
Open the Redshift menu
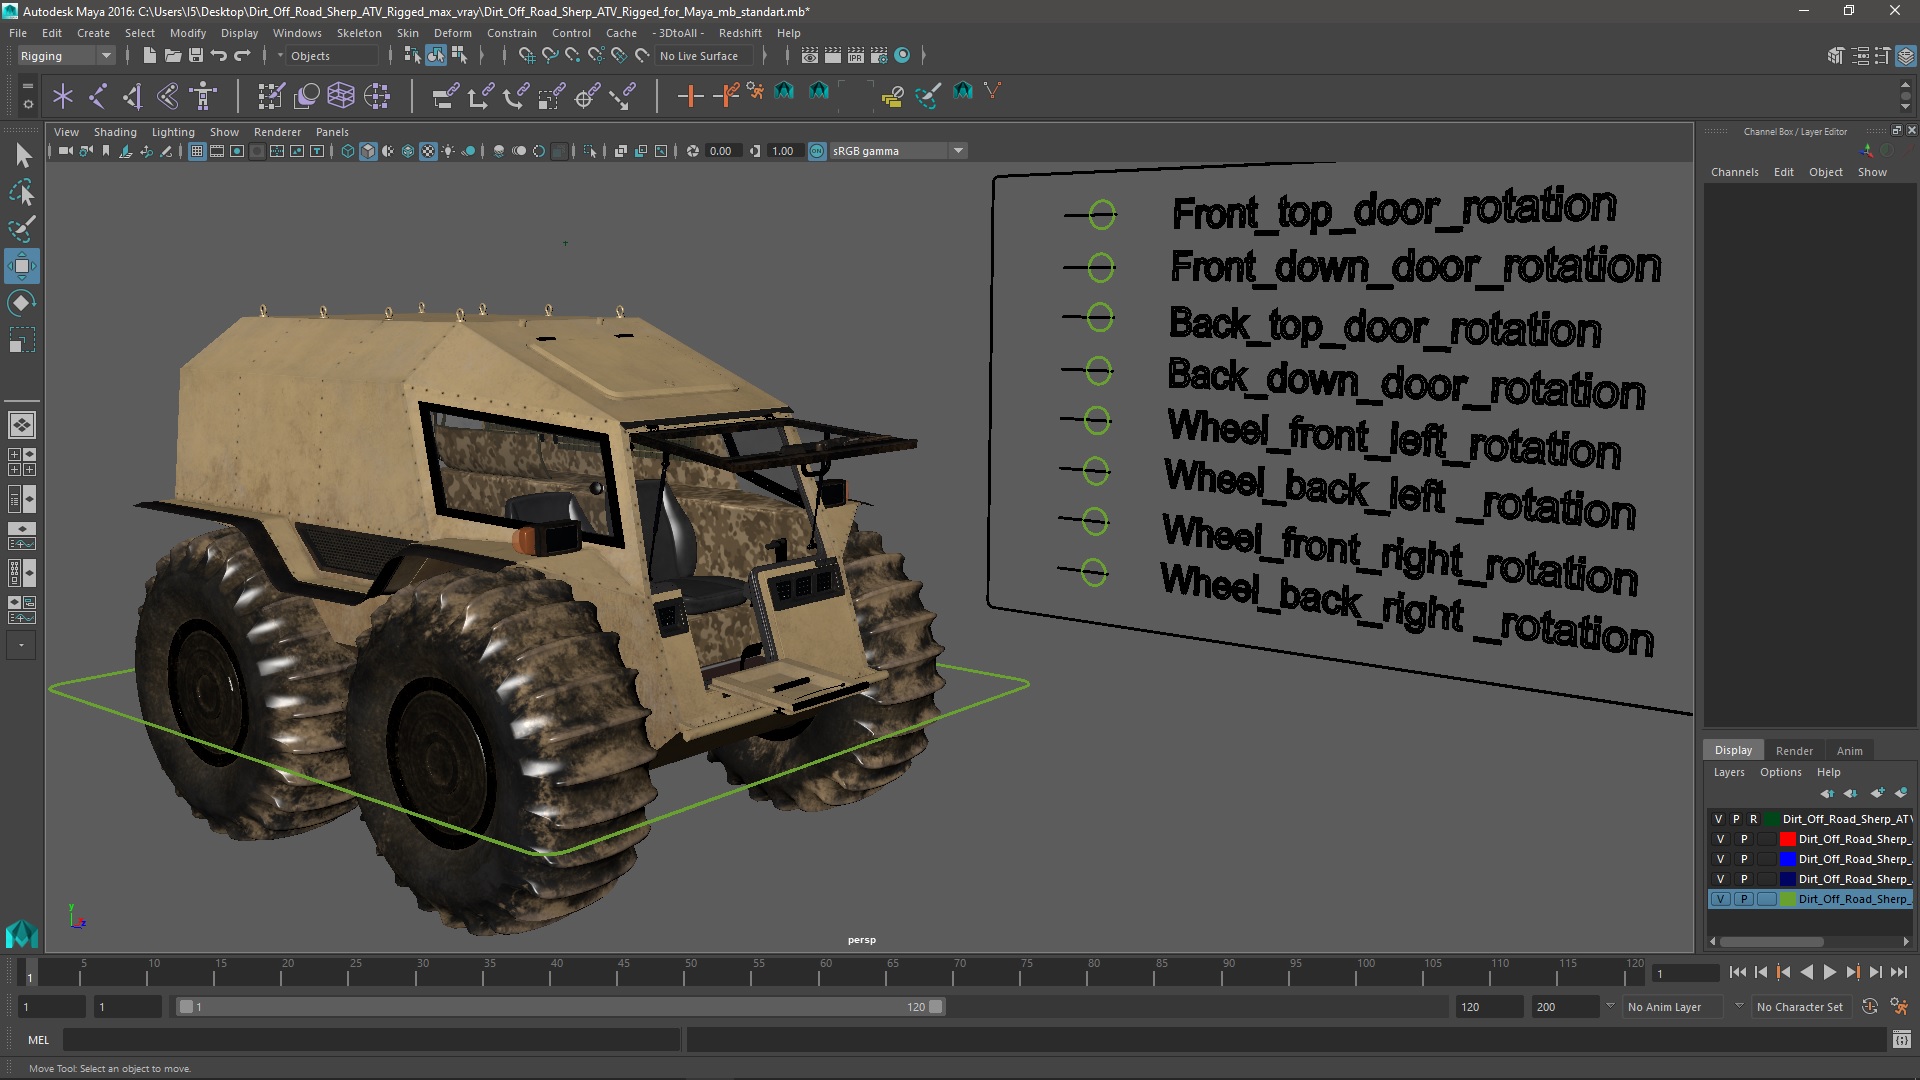pyautogui.click(x=740, y=33)
